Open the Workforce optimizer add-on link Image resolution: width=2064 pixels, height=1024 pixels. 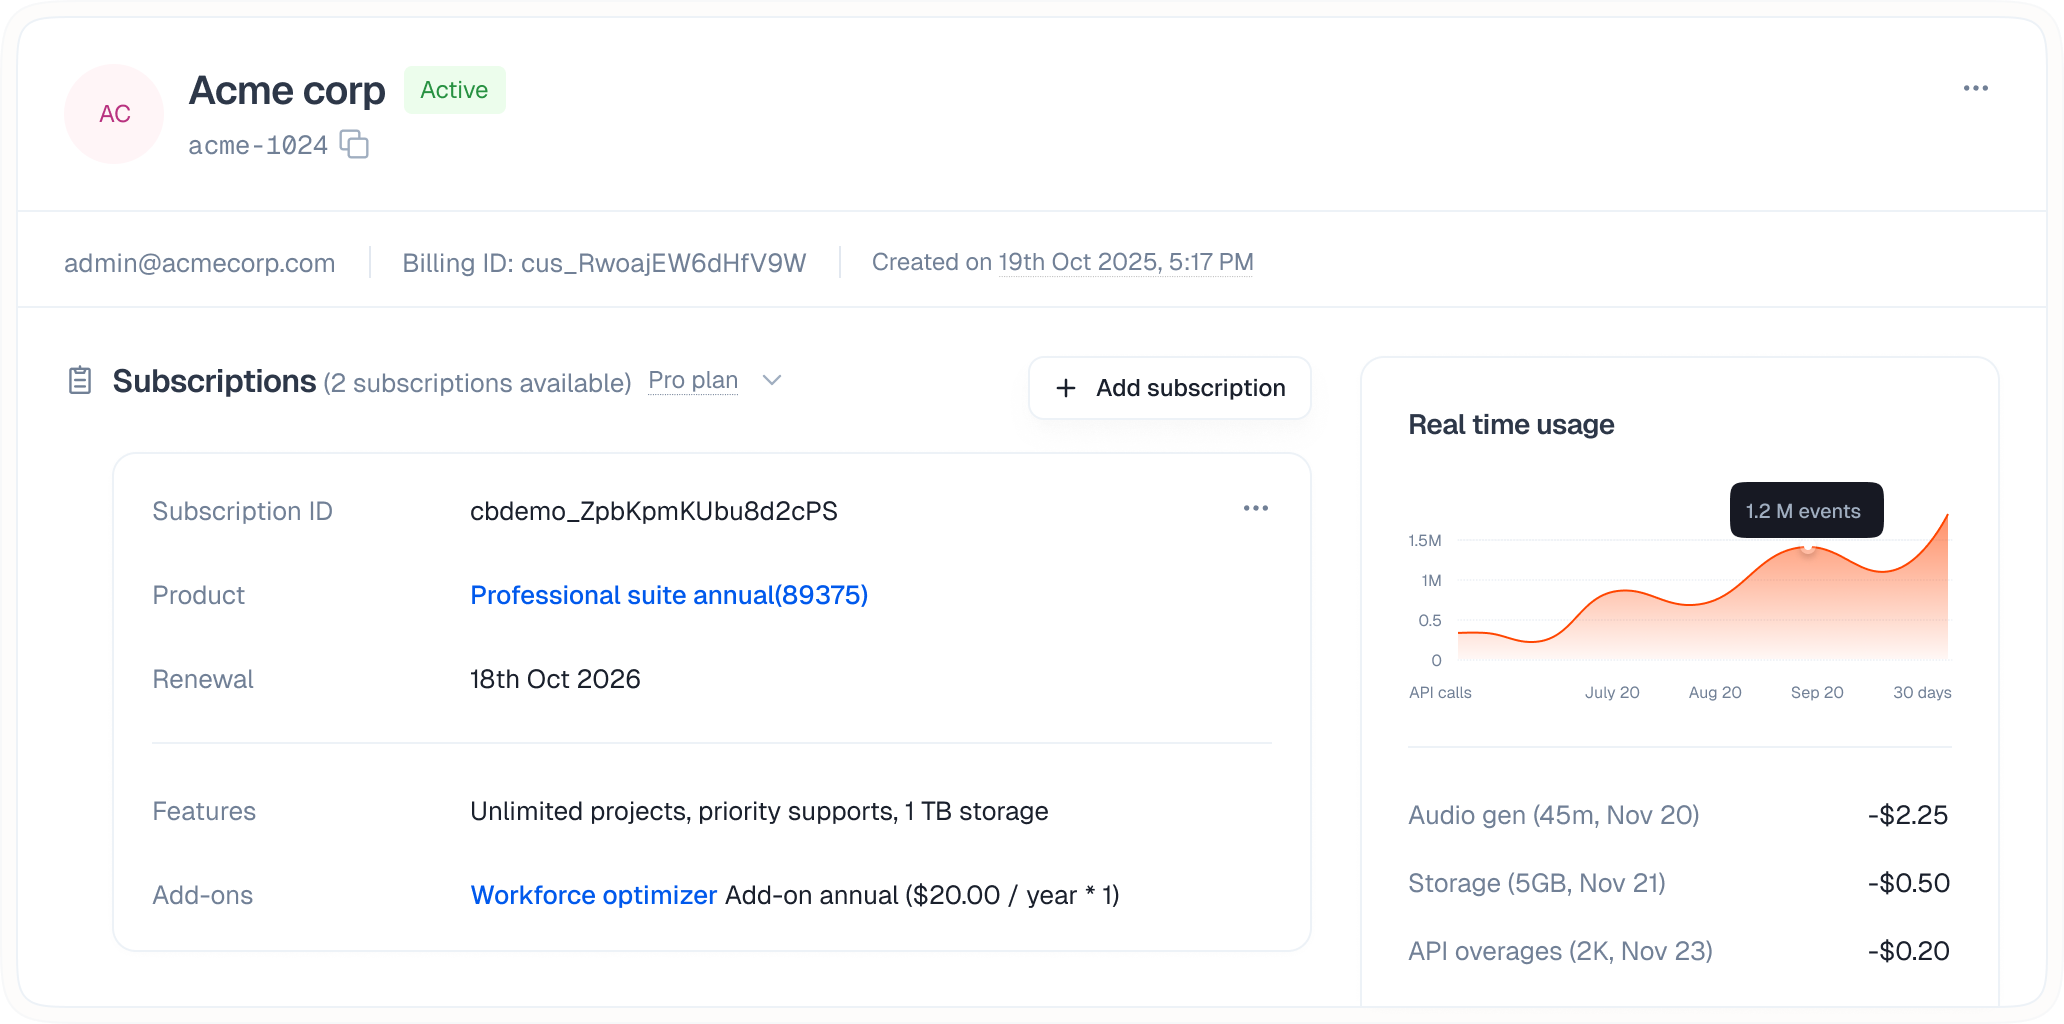click(593, 895)
